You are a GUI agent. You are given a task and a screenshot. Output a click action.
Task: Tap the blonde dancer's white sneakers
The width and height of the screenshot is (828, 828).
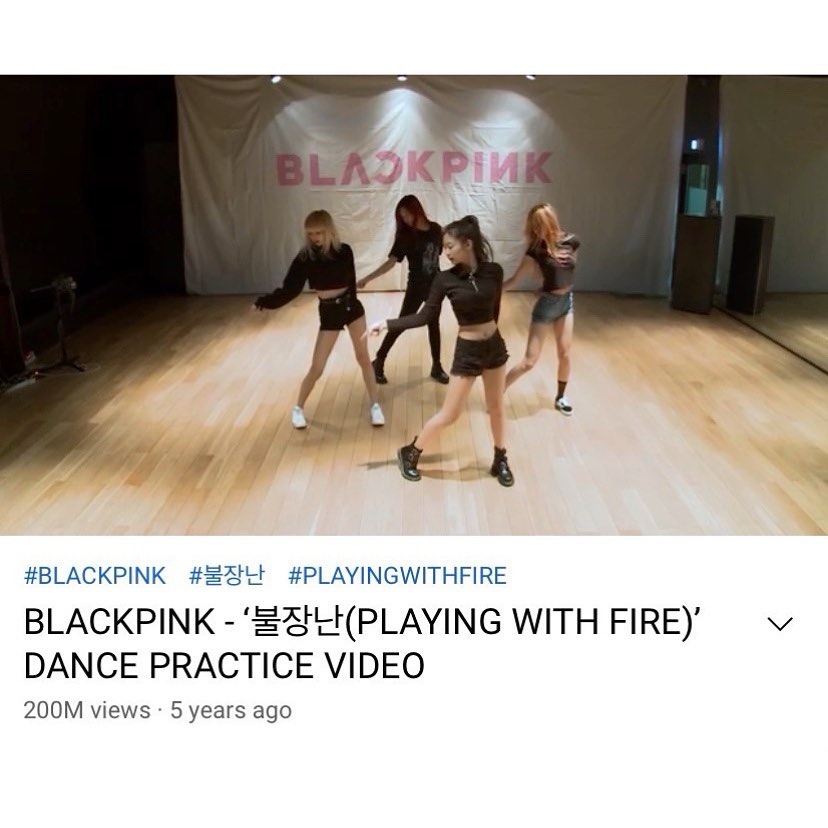click(x=338, y=416)
